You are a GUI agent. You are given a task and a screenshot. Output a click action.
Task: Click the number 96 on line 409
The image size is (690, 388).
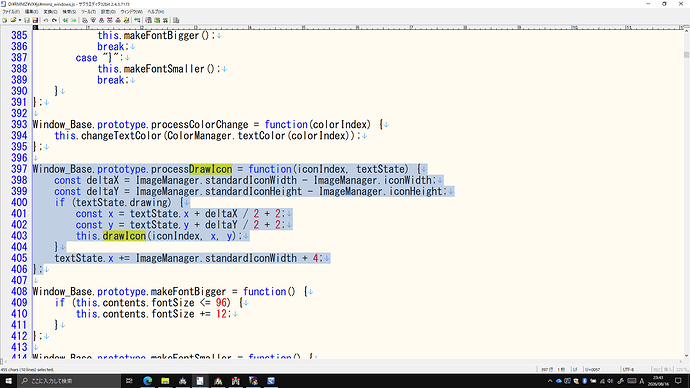[221, 303]
